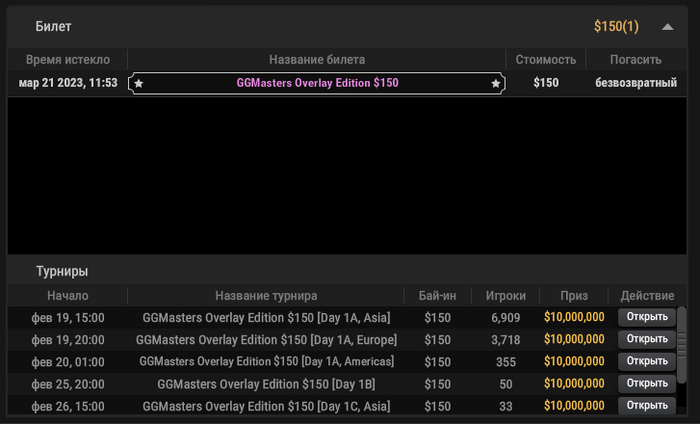Image resolution: width=700 pixels, height=424 pixels.
Task: Select the Day 1A, Americas tournament name
Action: coord(267,362)
